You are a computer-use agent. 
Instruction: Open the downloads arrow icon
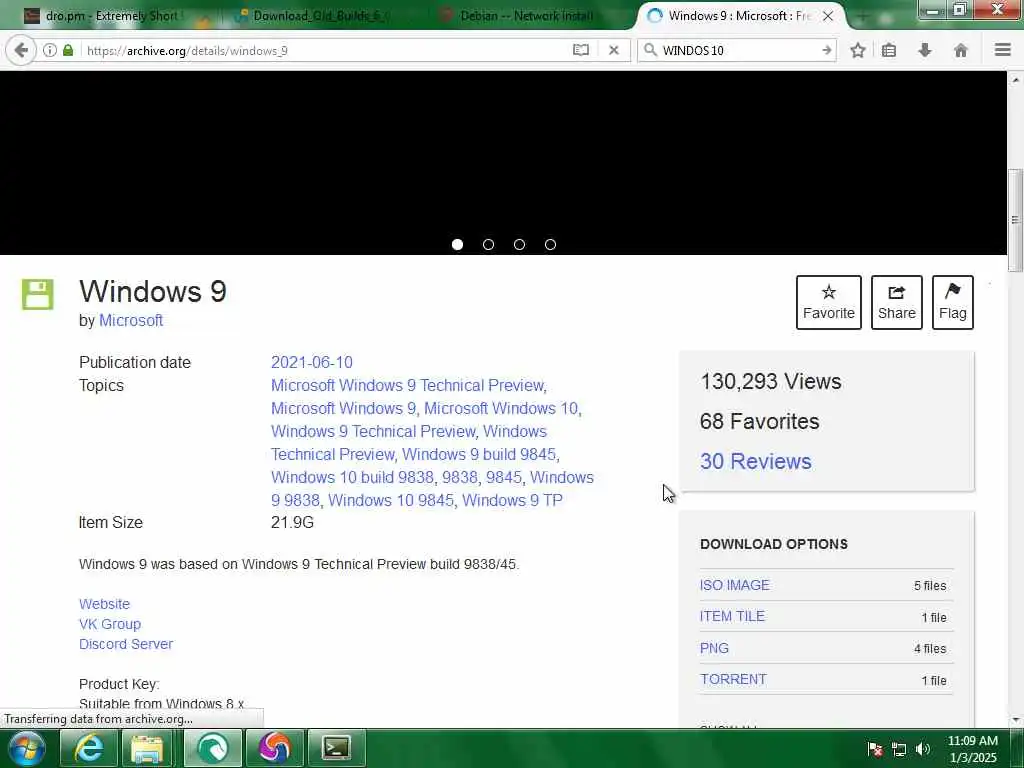(925, 50)
